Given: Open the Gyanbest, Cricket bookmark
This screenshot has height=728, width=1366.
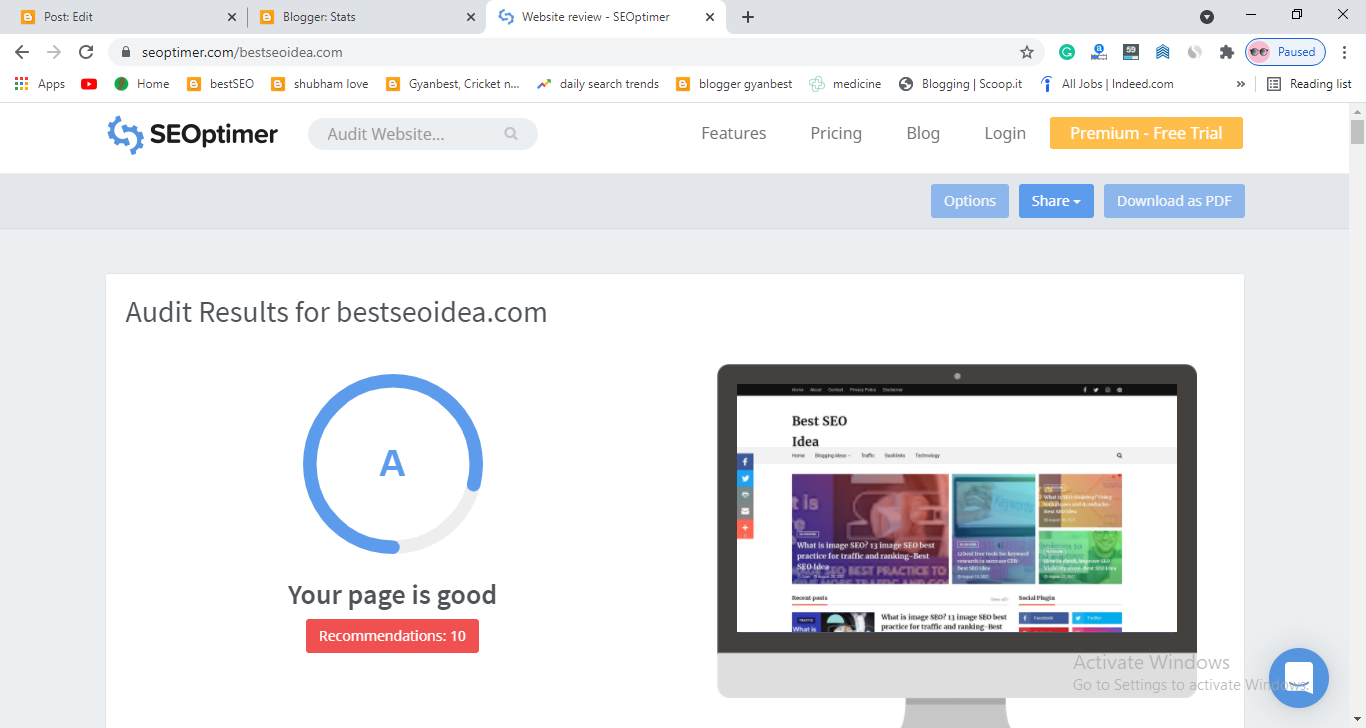Looking at the screenshot, I should pyautogui.click(x=453, y=84).
